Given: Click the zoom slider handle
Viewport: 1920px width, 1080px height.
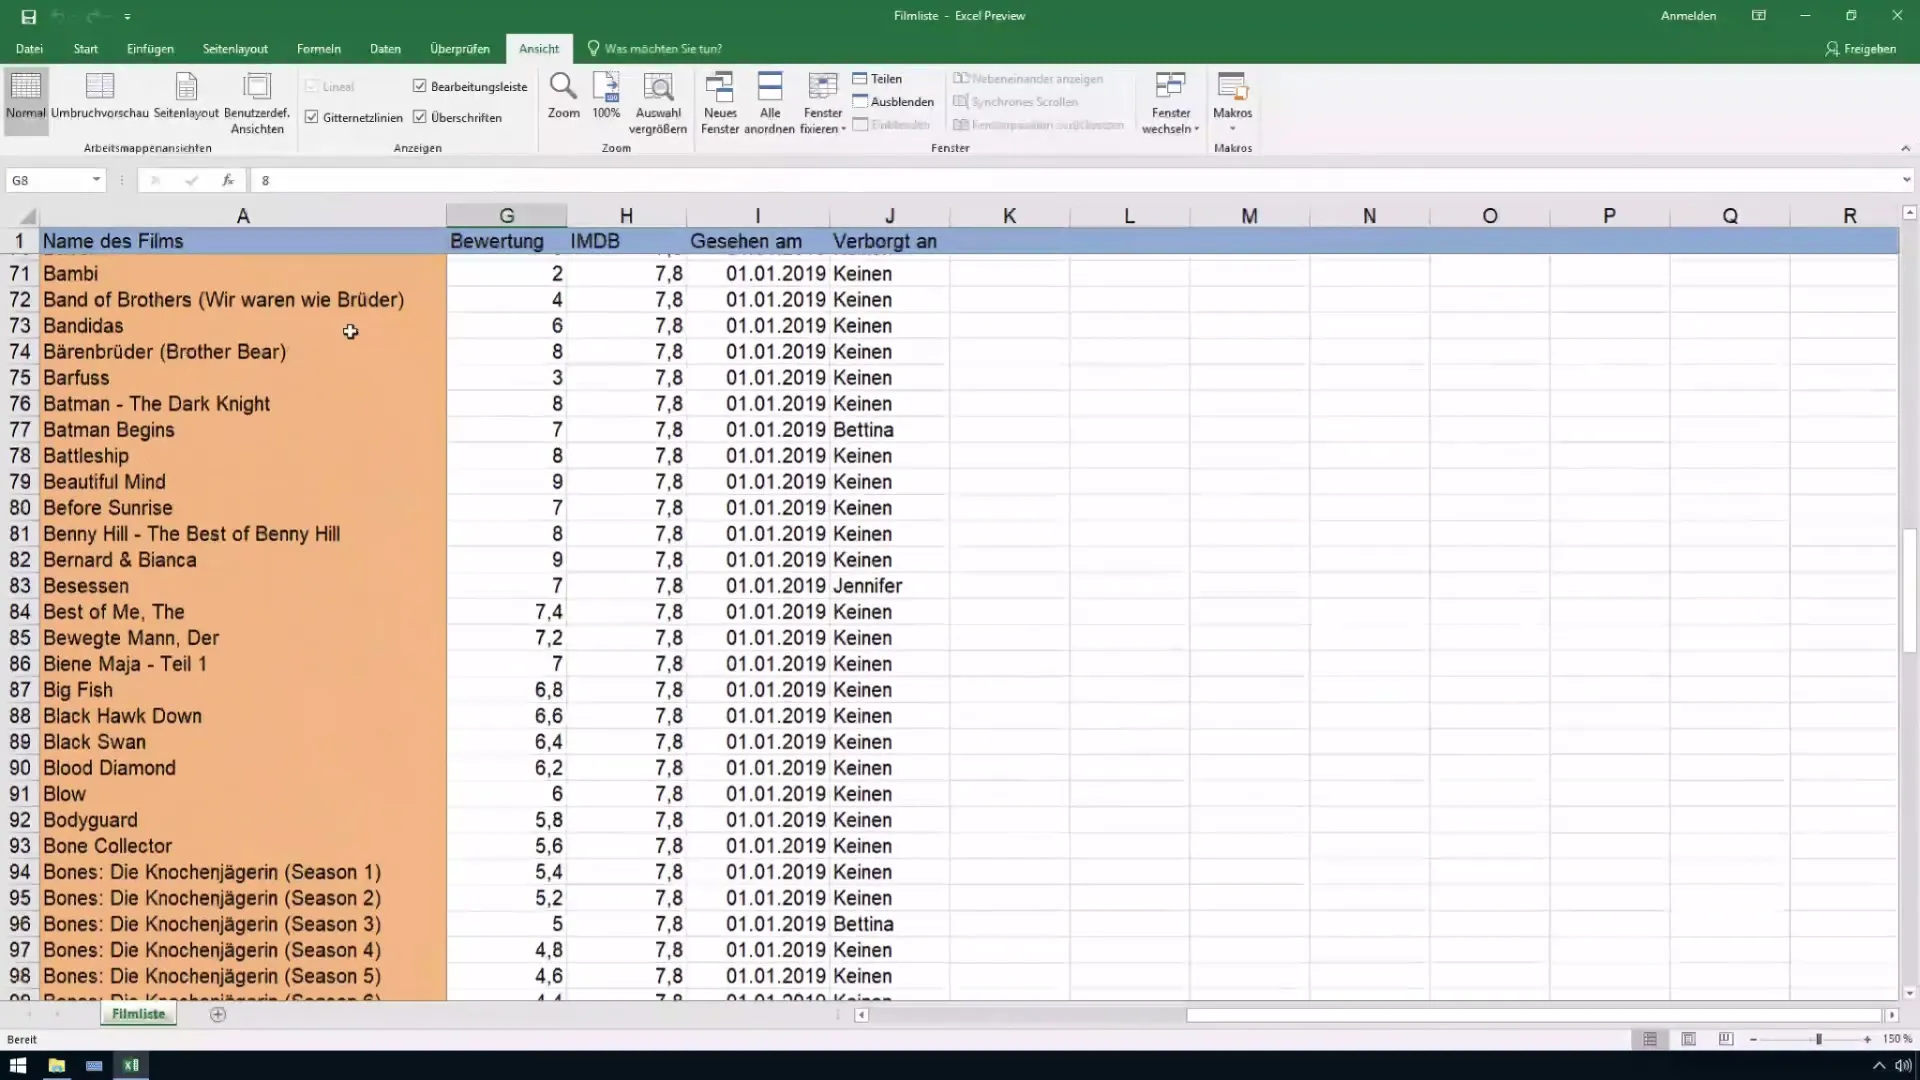Looking at the screenshot, I should [x=1819, y=1040].
